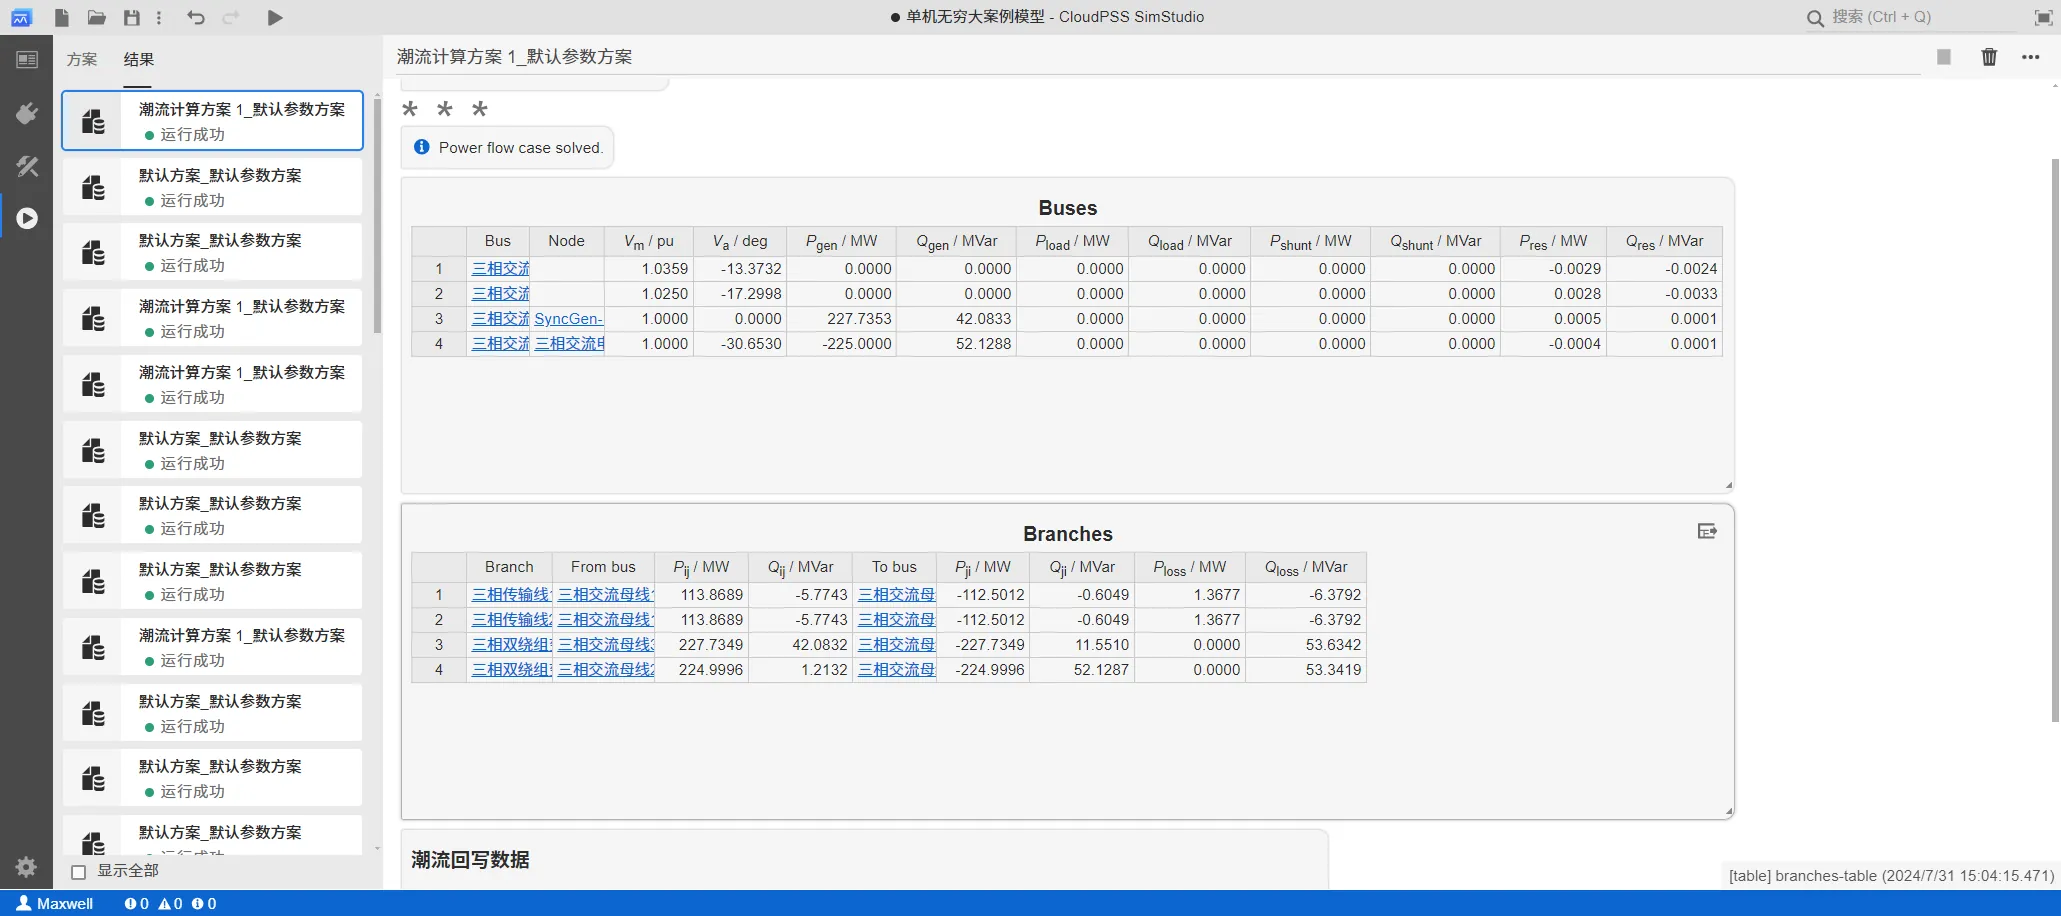Open the SyncGen- node link

click(x=568, y=319)
